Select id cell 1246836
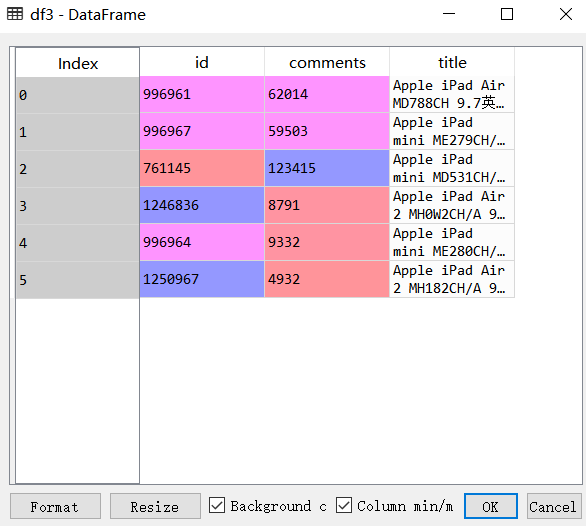586x526 pixels. [202, 205]
